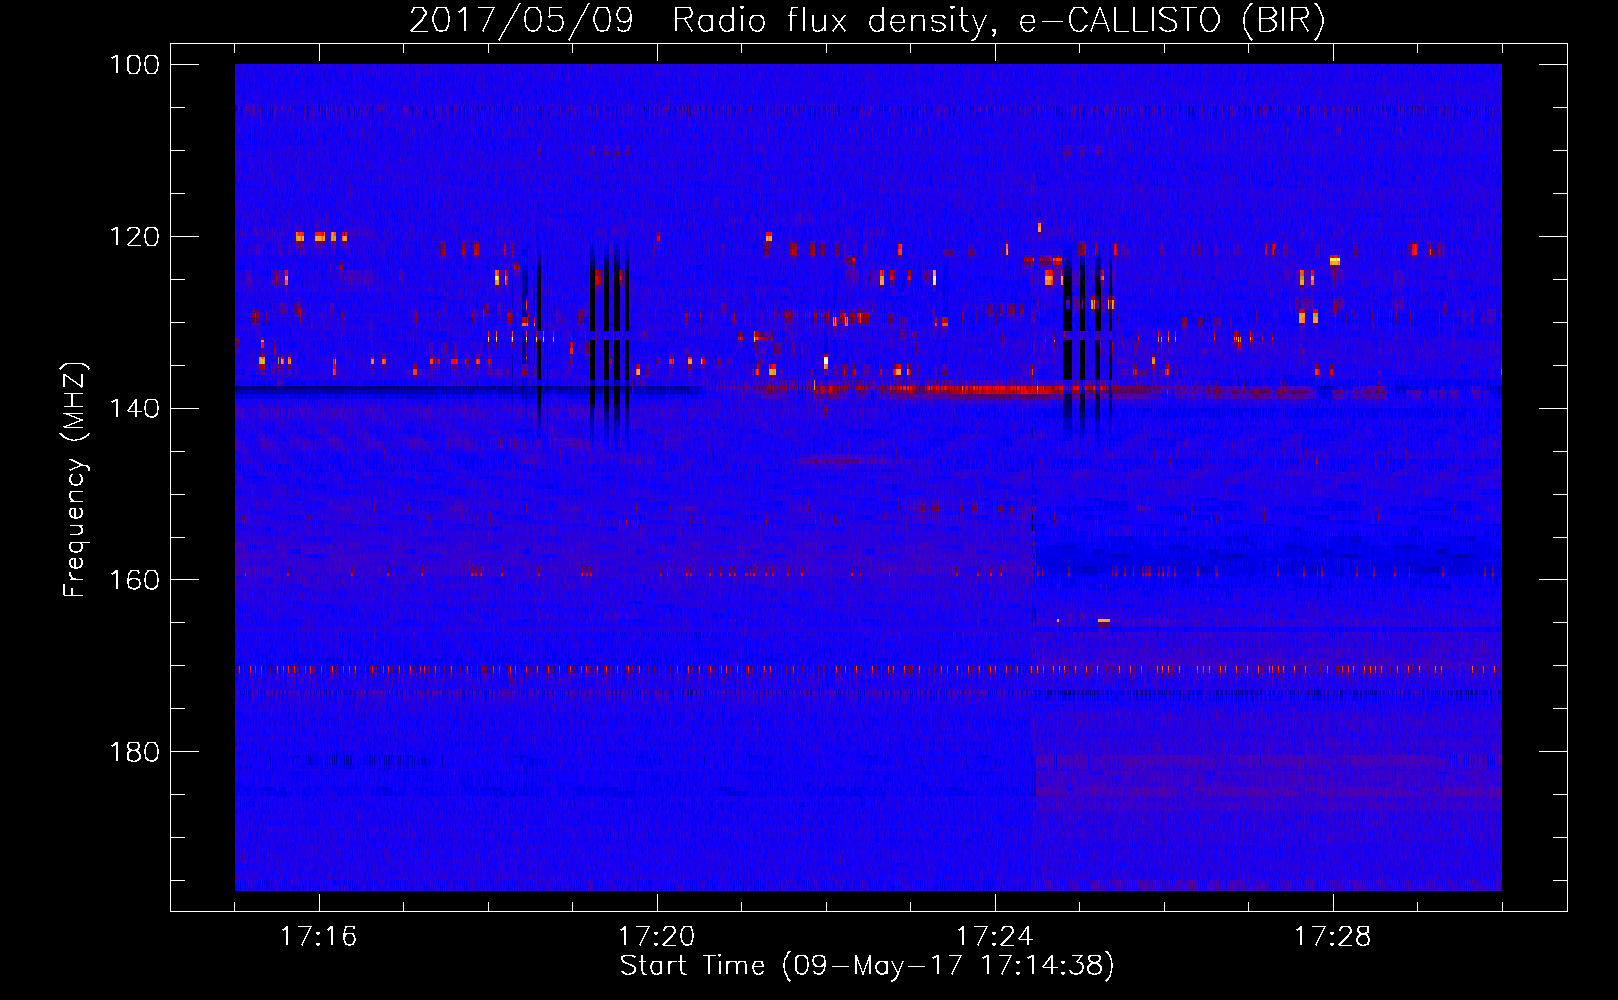Click the 160 frequency tick label
This screenshot has height=1000, width=1618.
135,580
